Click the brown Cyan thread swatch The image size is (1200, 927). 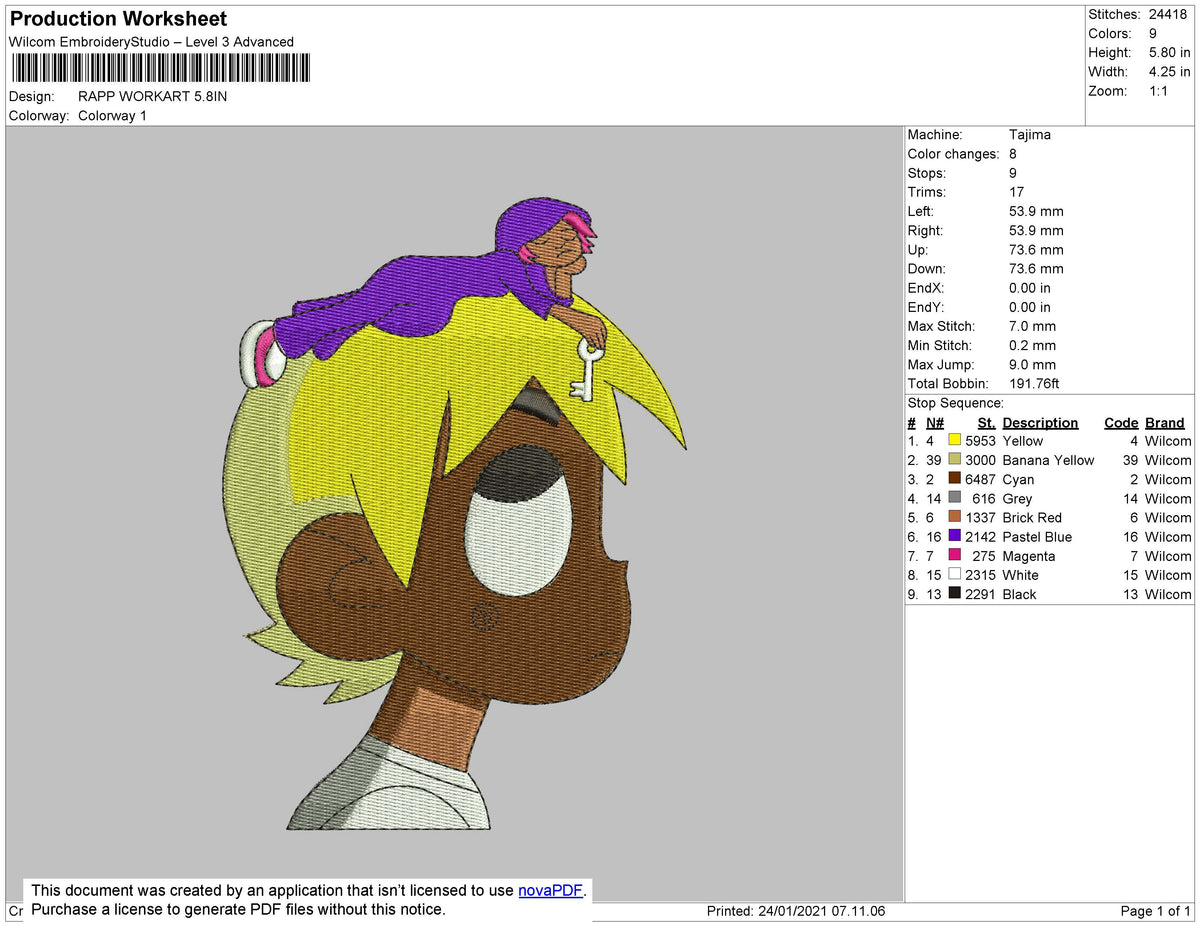click(954, 479)
